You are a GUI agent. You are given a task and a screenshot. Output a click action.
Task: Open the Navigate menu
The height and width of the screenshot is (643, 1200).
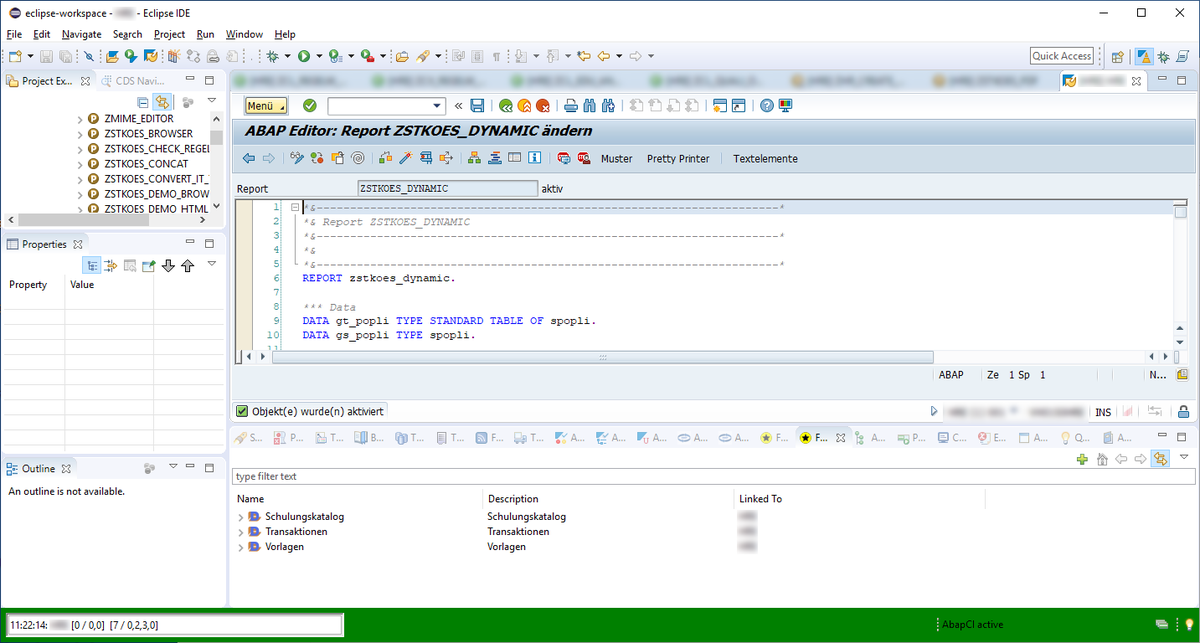[x=81, y=34]
